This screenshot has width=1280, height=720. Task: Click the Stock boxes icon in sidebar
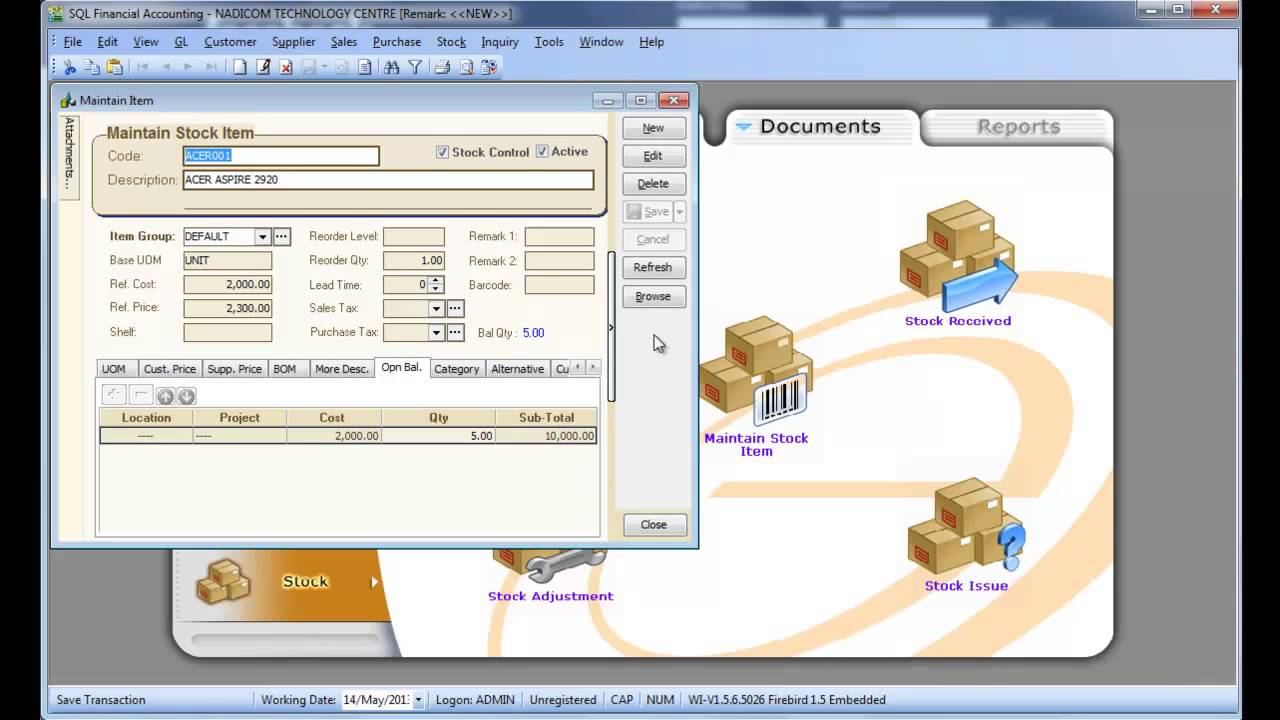click(x=223, y=581)
